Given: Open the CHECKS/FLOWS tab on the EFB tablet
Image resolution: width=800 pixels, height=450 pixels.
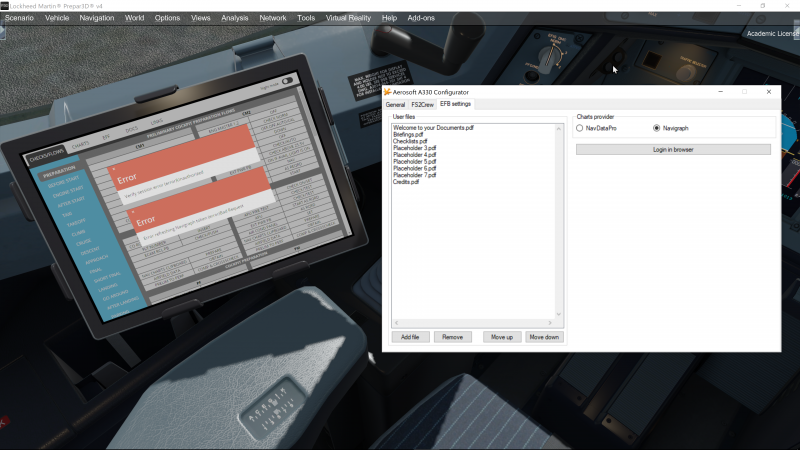Looking at the screenshot, I should coord(46,156).
